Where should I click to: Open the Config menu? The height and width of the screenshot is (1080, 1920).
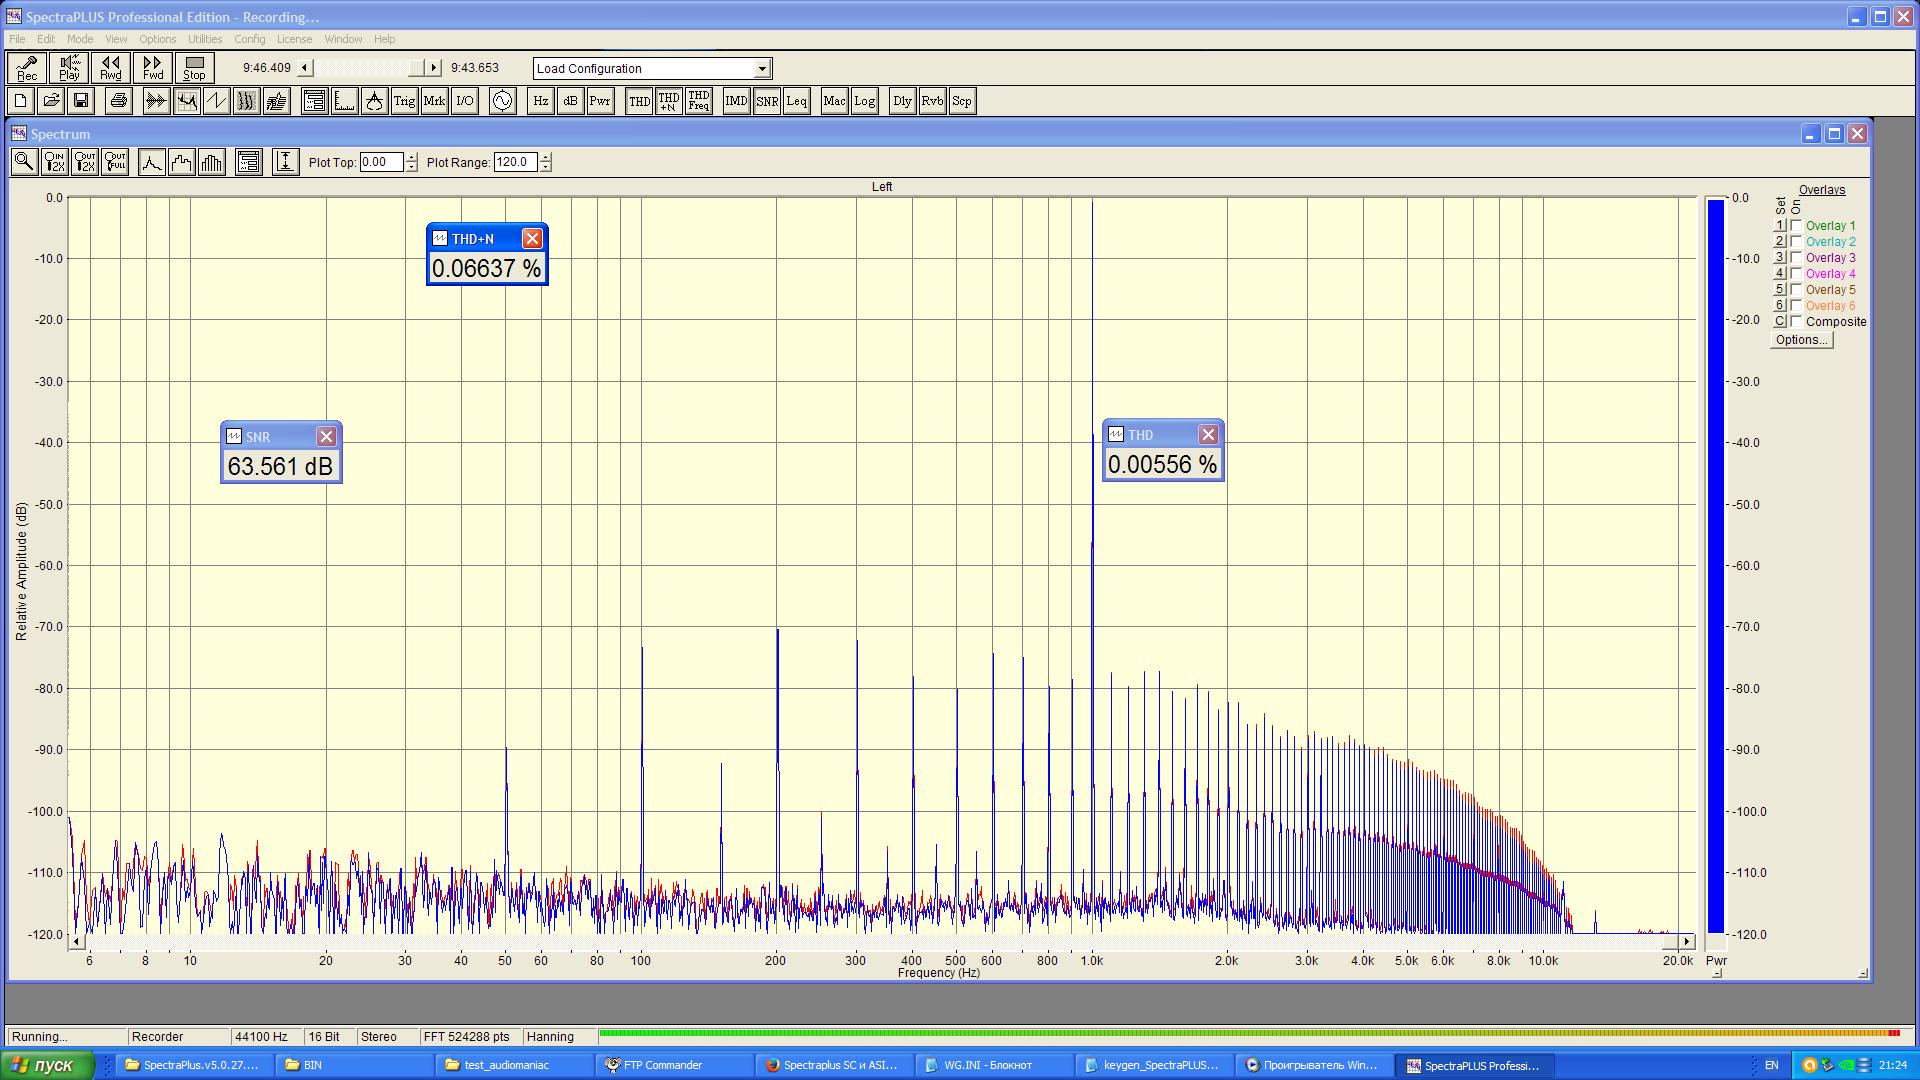249,39
